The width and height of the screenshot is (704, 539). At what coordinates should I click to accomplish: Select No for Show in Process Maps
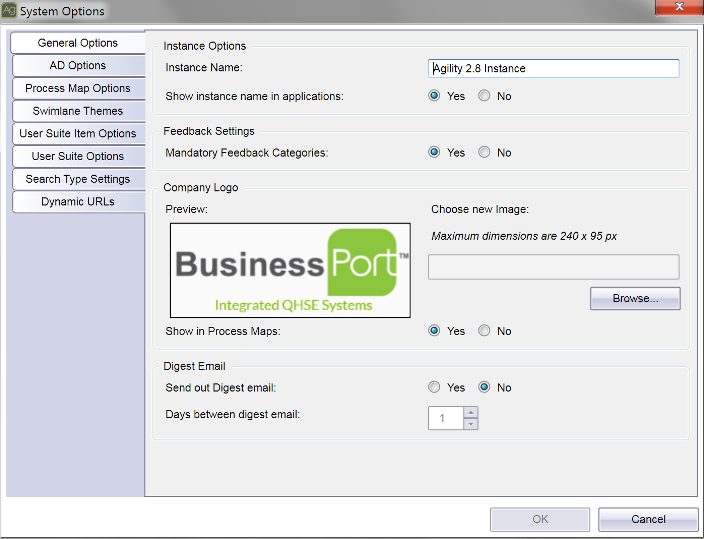click(484, 331)
